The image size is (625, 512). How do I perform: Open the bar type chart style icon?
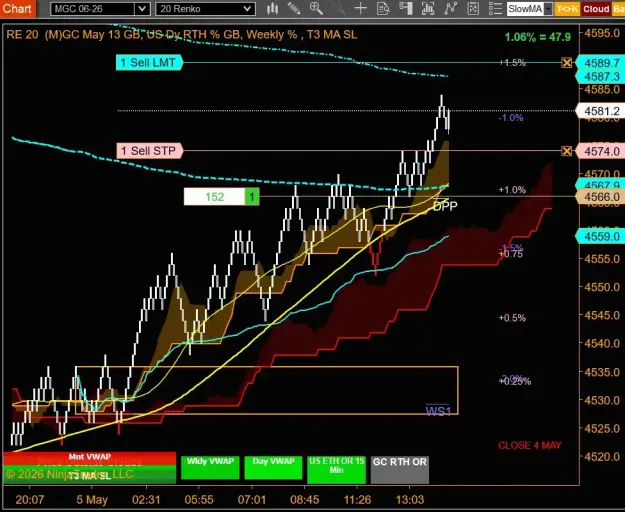pyautogui.click(x=272, y=8)
